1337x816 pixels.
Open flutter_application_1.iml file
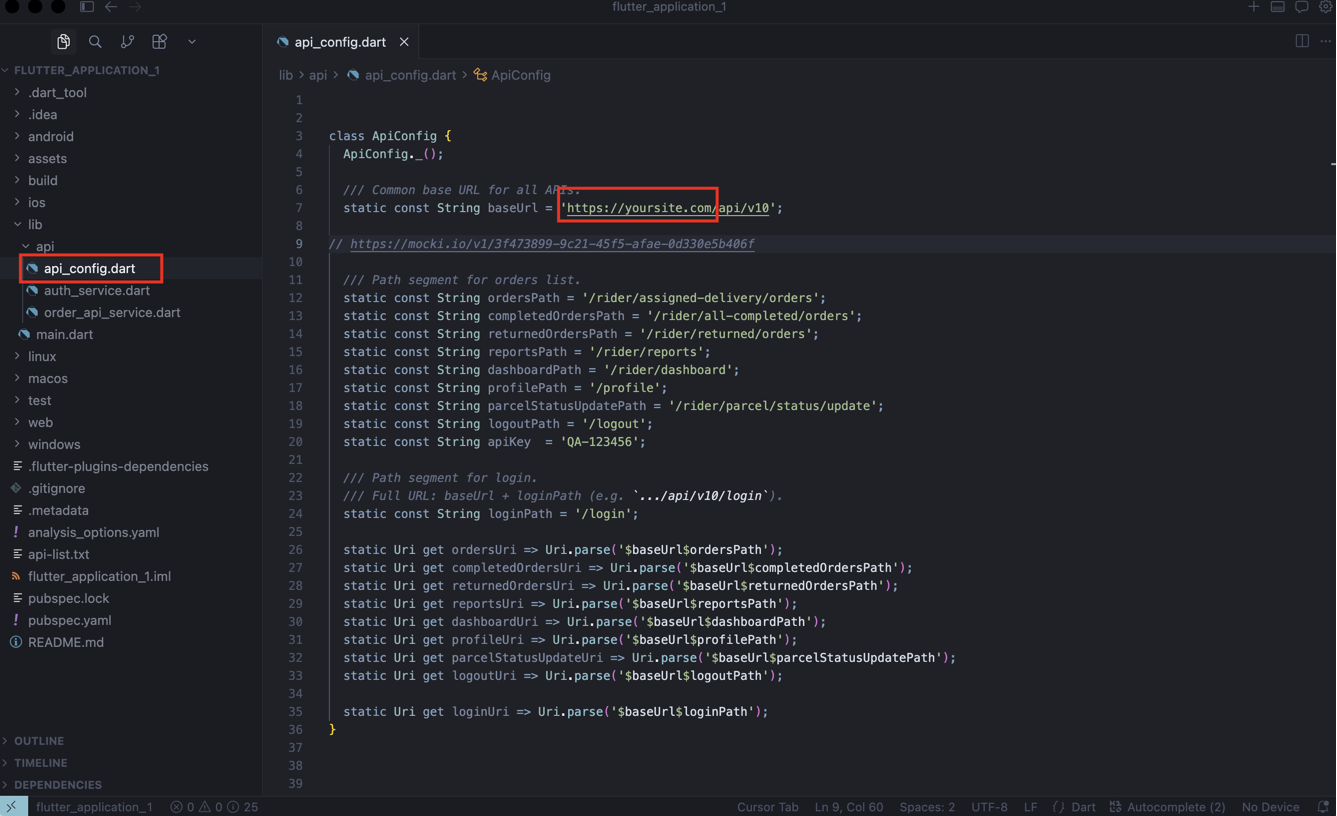click(x=99, y=576)
